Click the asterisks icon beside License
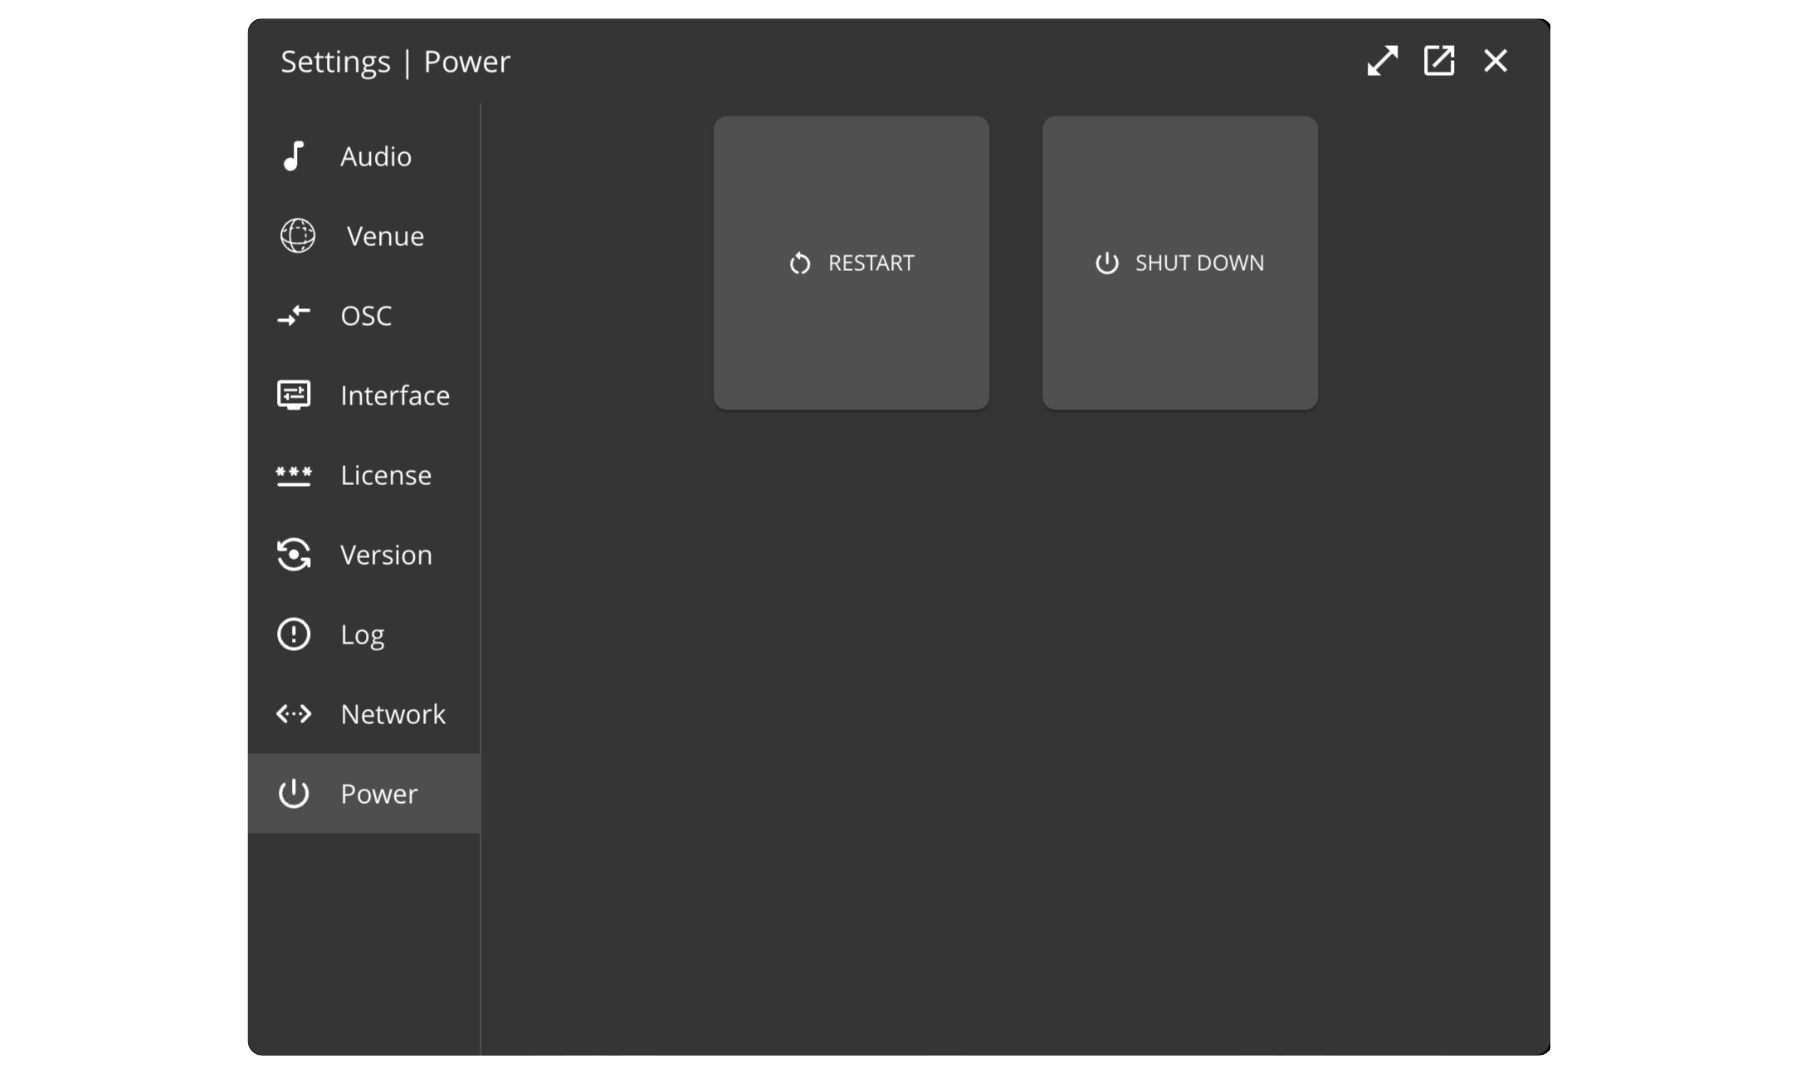The width and height of the screenshot is (1801, 1069). (x=293, y=475)
